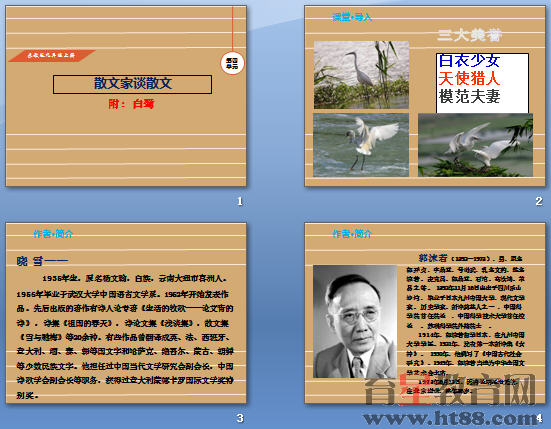Click the www.ht88.com watermark link
Image resolution: width=551 pixels, height=429 pixels.
[x=450, y=419]
